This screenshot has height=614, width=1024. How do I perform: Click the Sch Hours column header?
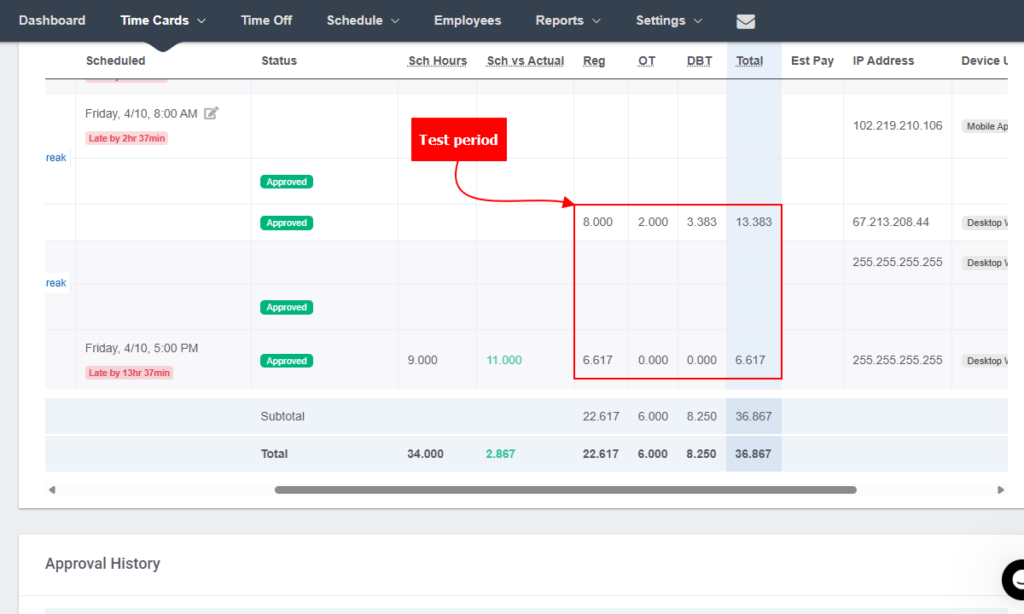pyautogui.click(x=438, y=61)
